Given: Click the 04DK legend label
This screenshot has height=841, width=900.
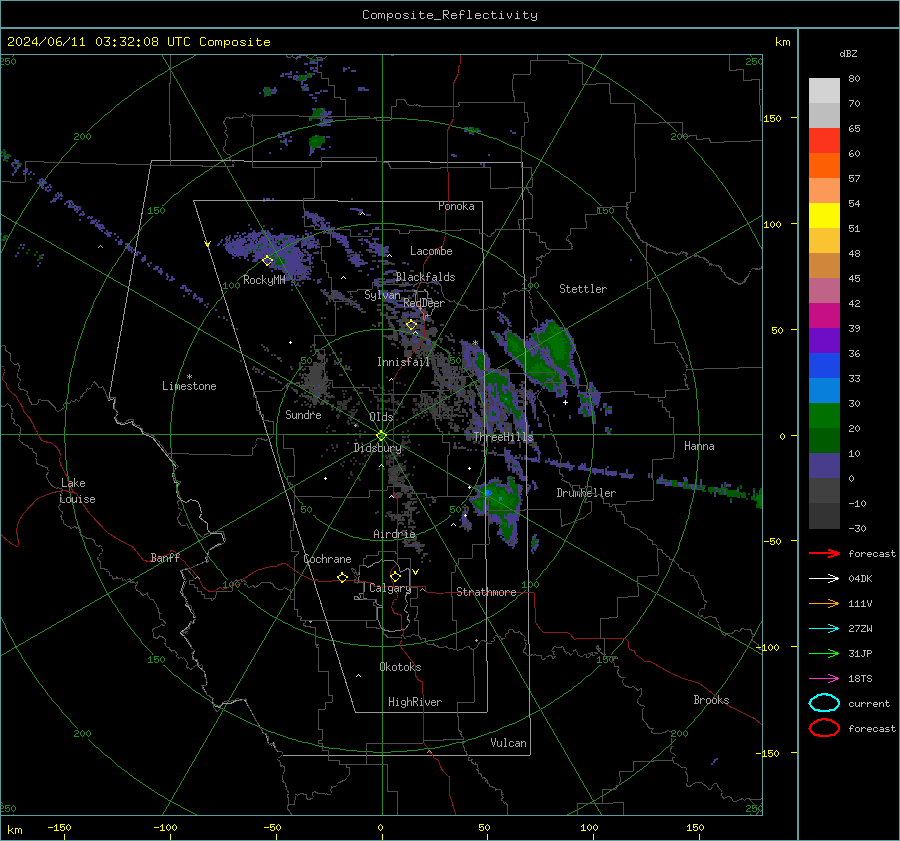Looking at the screenshot, I should pyautogui.click(x=860, y=579).
